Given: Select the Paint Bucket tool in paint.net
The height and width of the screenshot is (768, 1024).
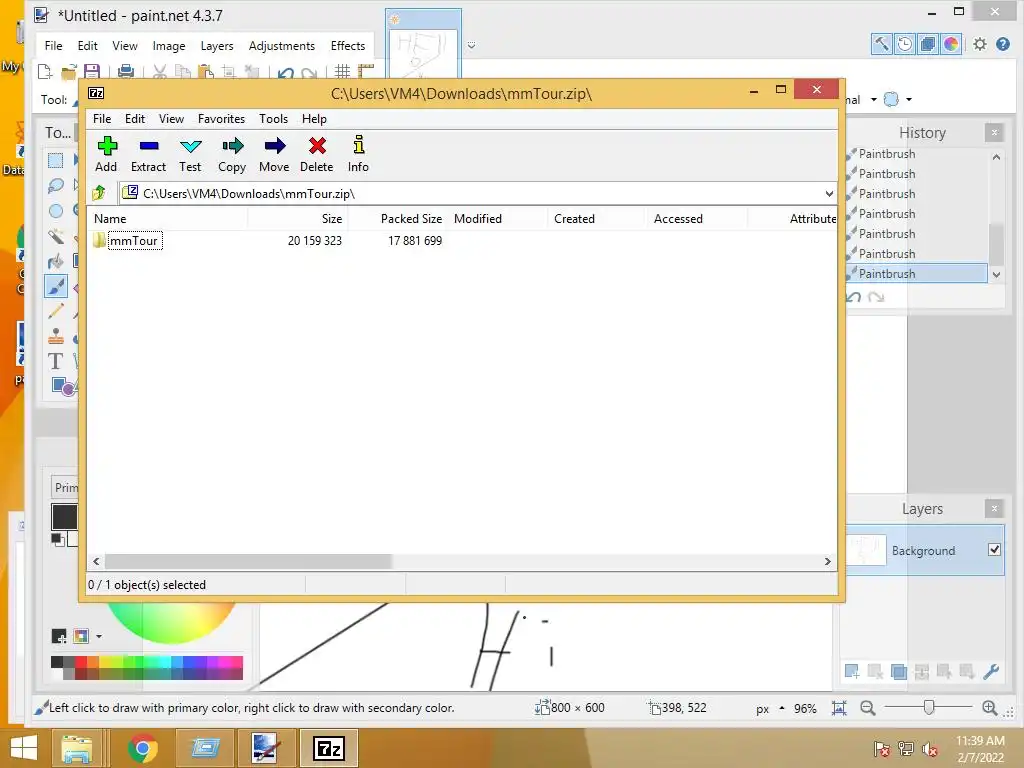Looking at the screenshot, I should click(56, 261).
